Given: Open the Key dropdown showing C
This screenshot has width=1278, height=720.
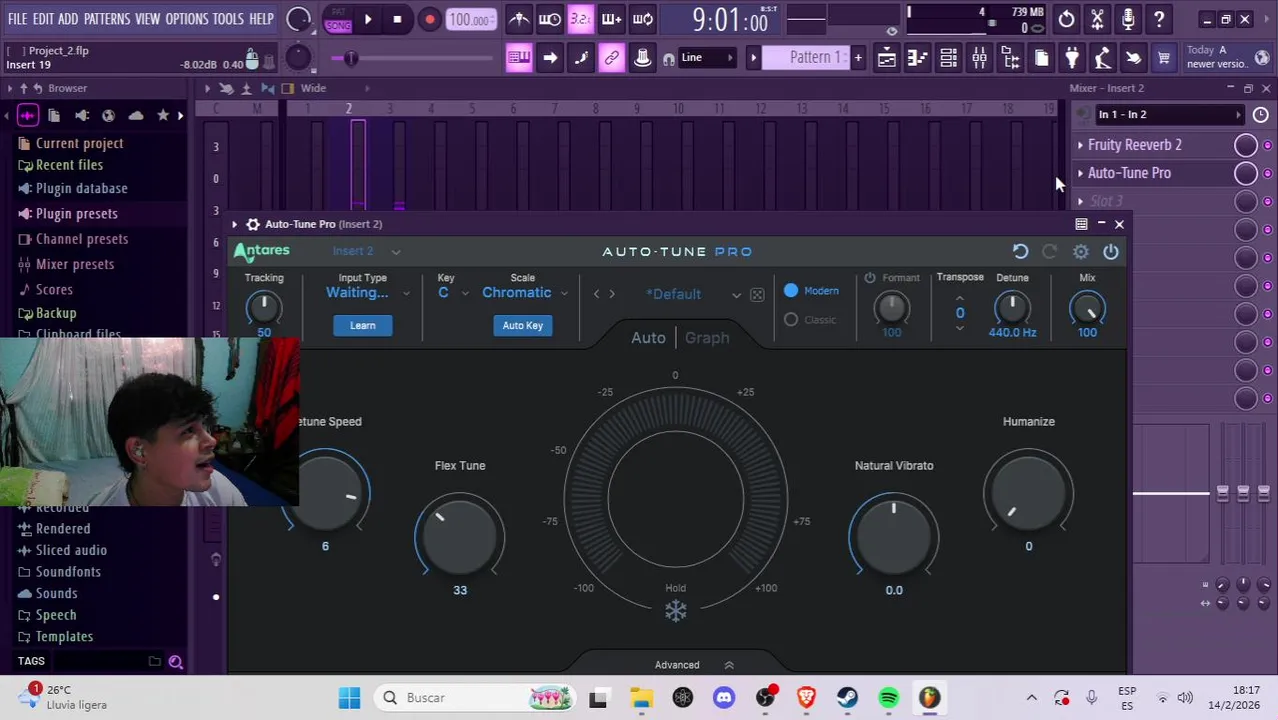Looking at the screenshot, I should [454, 293].
